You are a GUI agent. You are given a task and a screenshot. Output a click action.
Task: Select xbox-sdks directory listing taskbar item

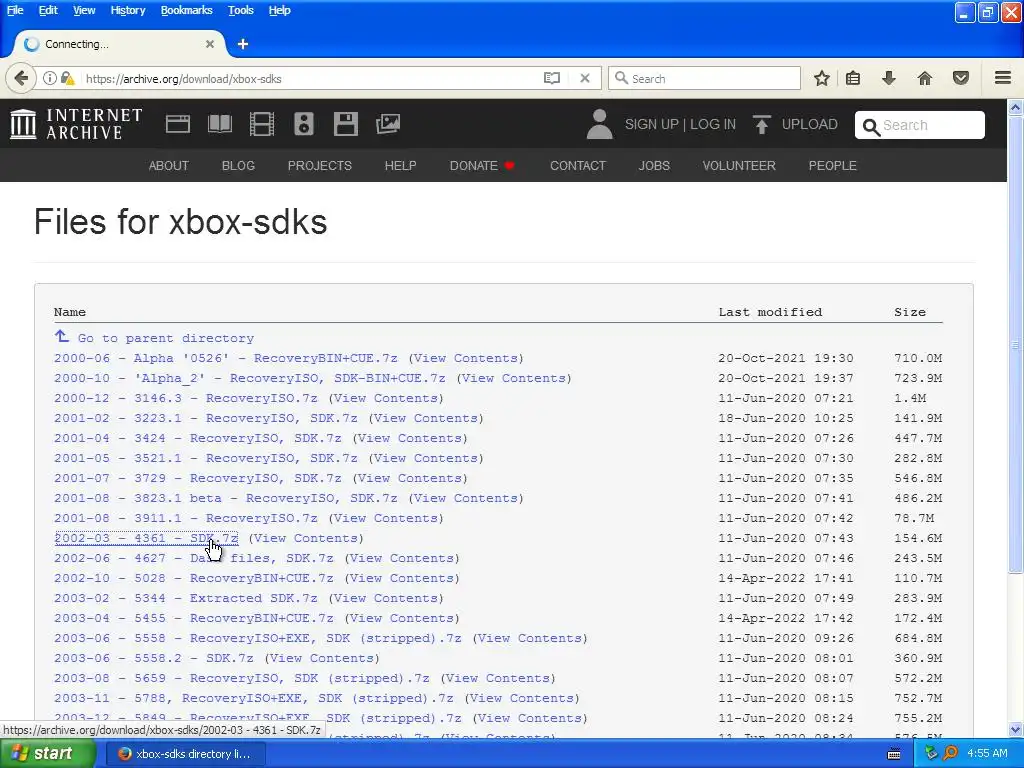[184, 754]
